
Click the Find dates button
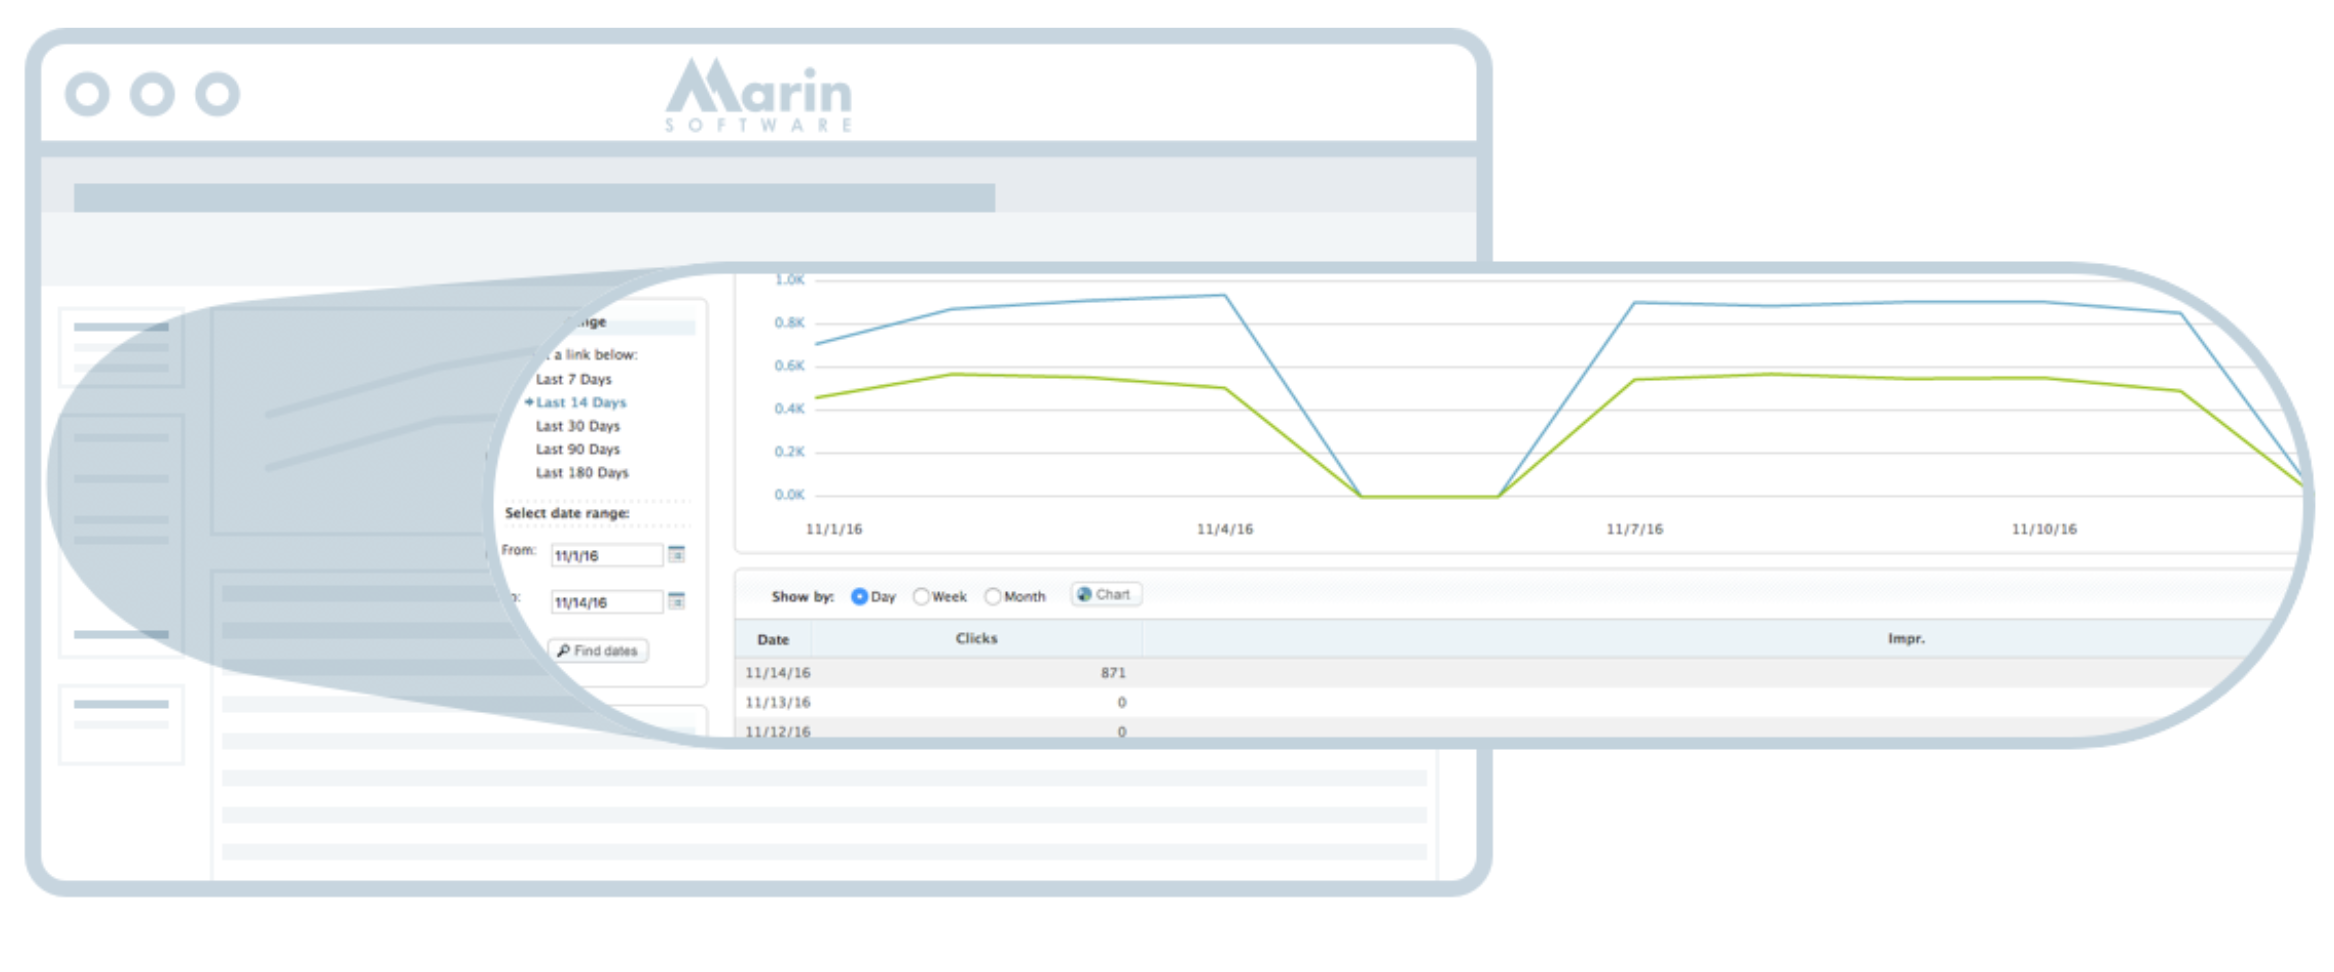[598, 651]
